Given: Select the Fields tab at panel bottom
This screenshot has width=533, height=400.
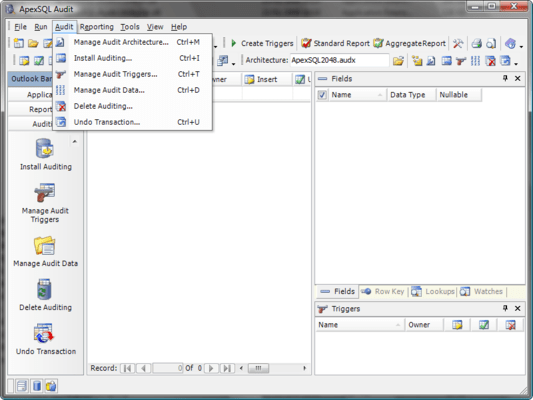Looking at the screenshot, I should [338, 292].
